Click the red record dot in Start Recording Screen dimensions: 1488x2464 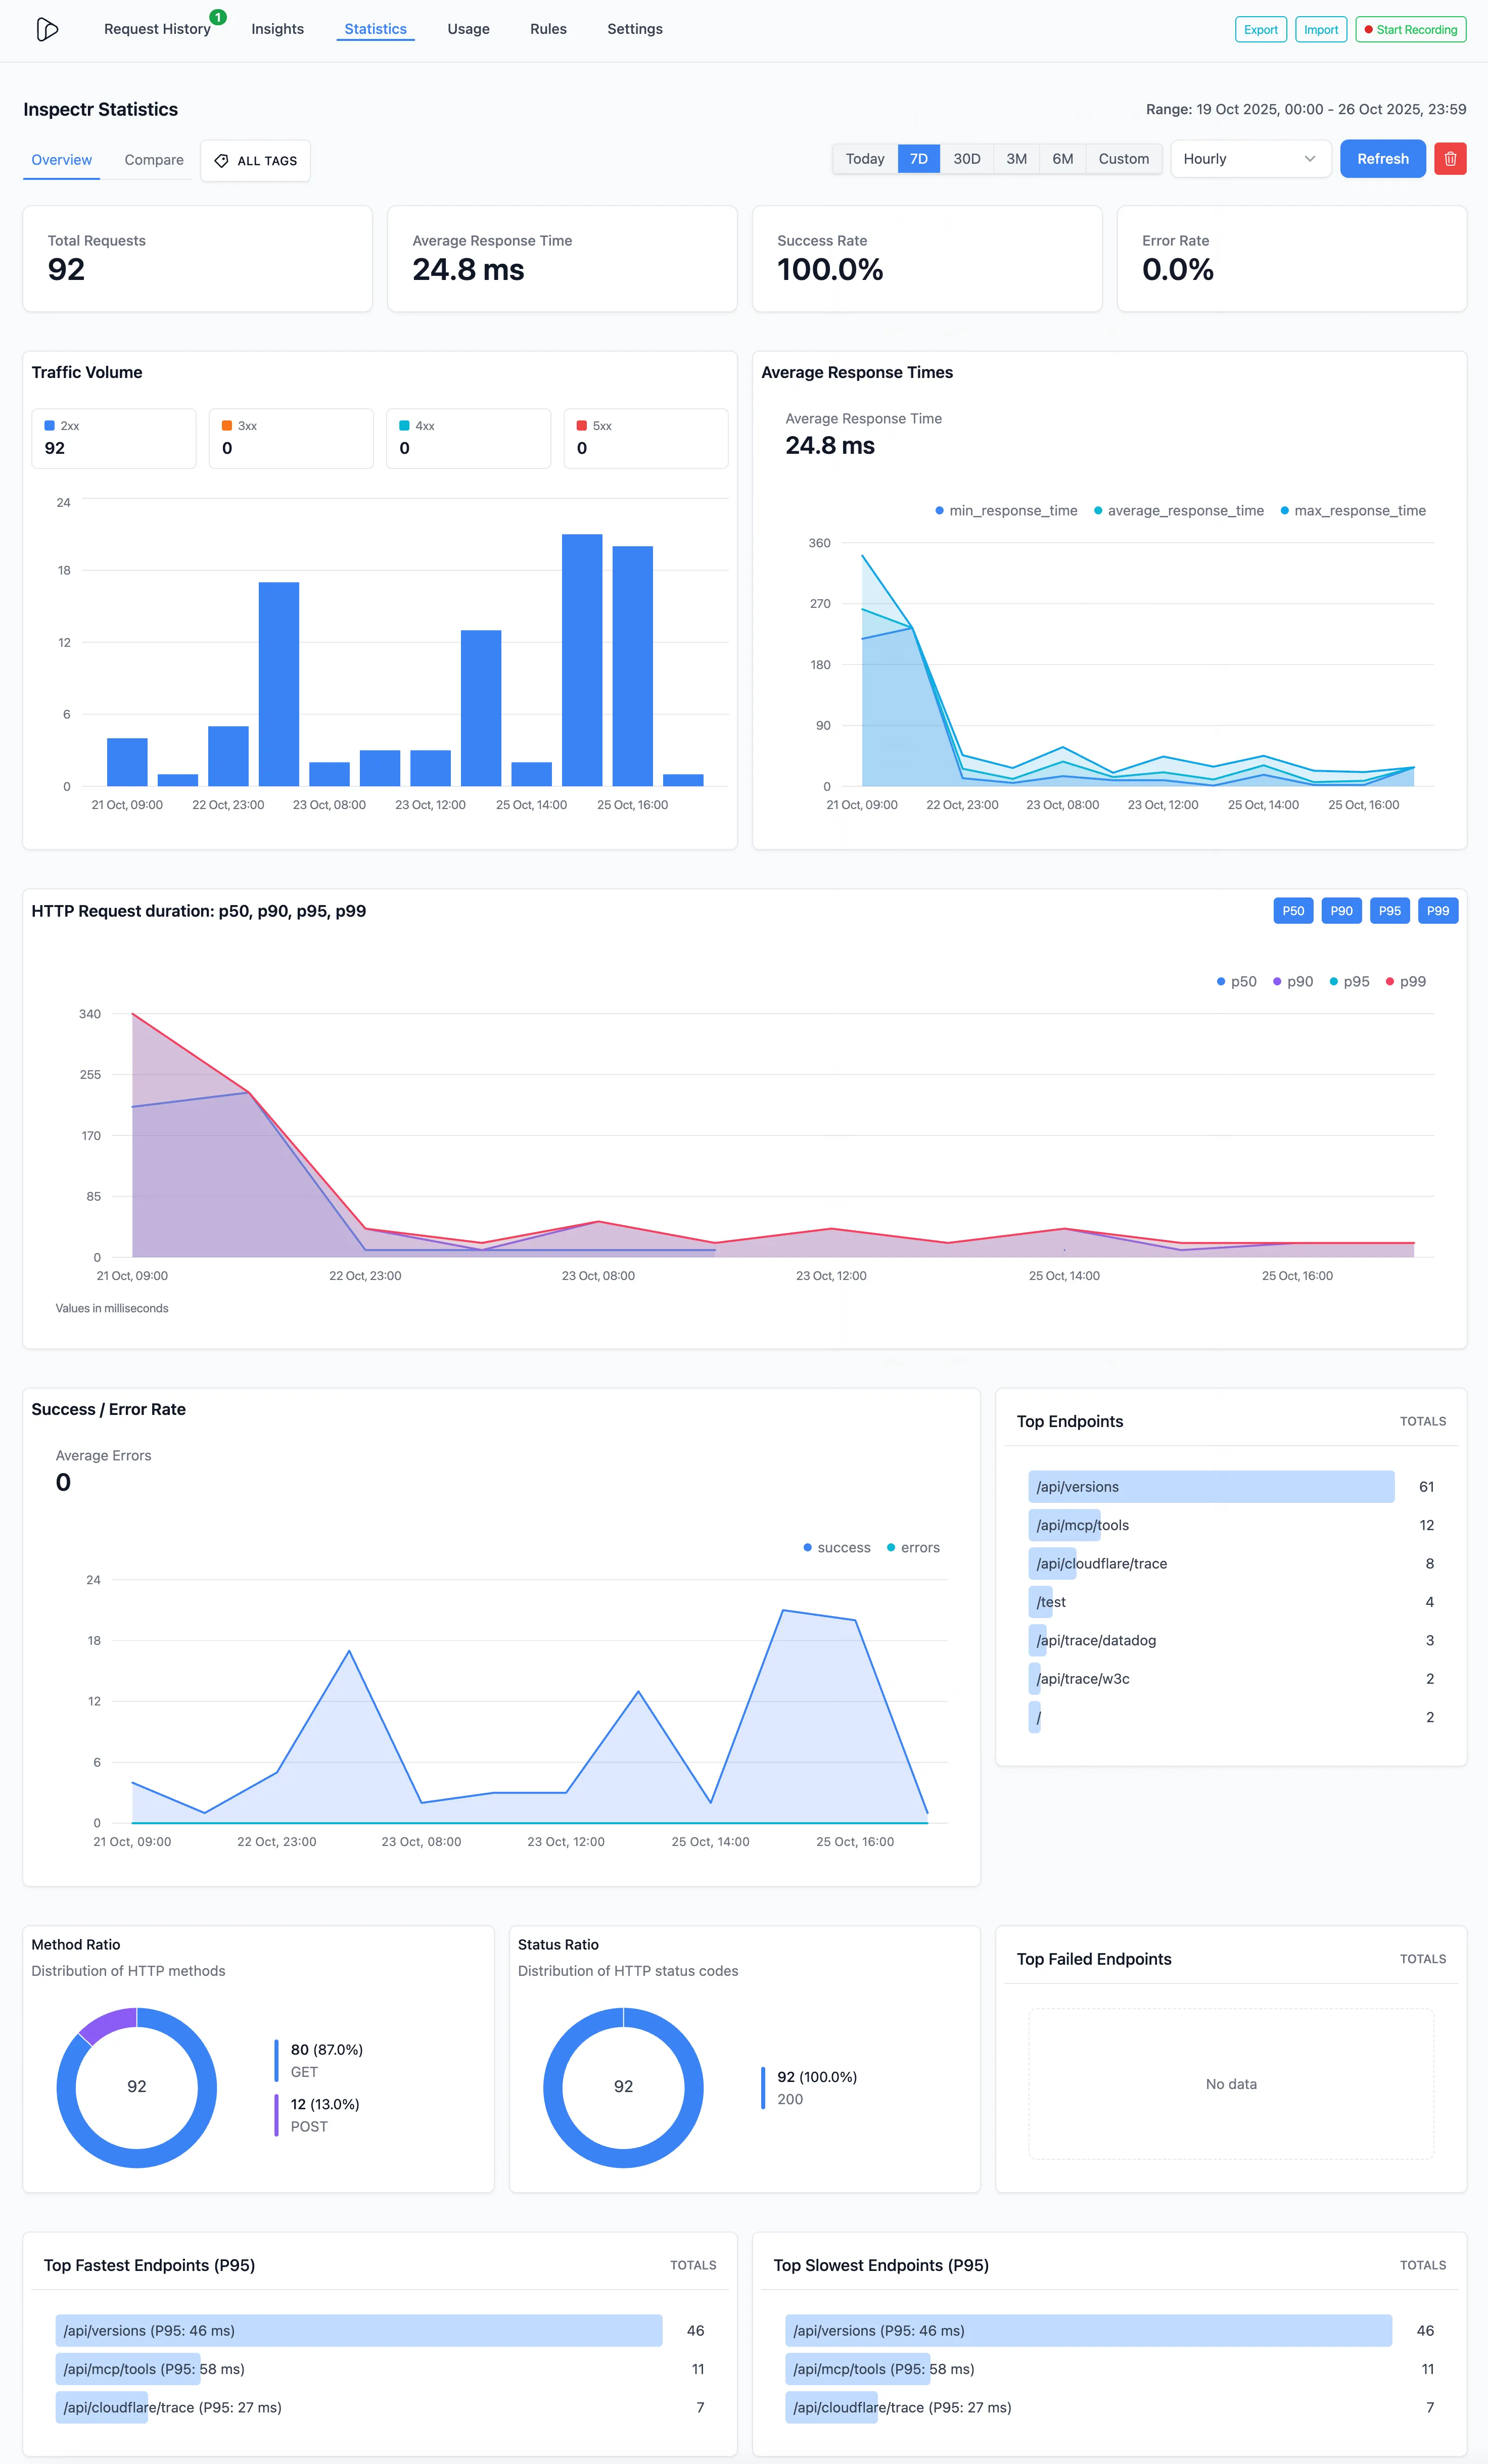point(1369,29)
